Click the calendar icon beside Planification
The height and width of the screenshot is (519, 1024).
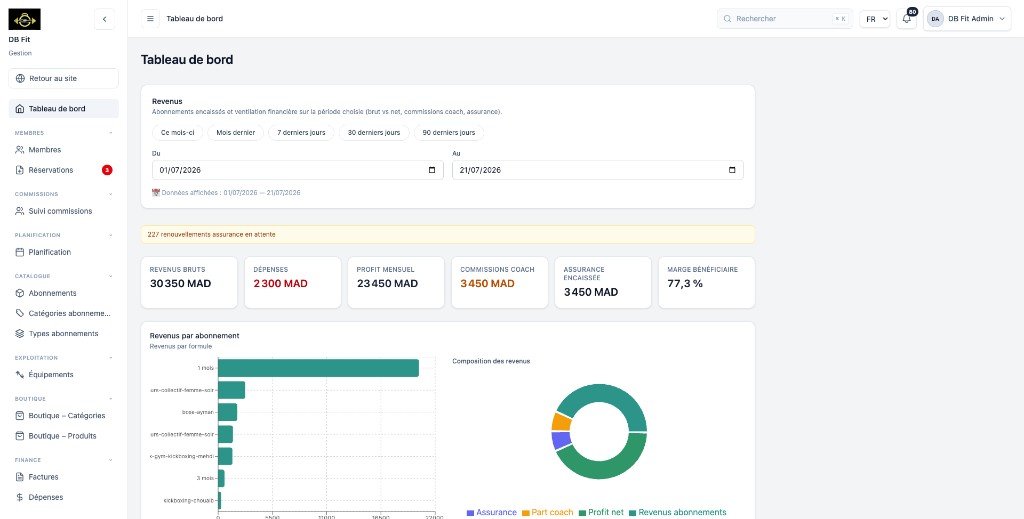click(20, 253)
